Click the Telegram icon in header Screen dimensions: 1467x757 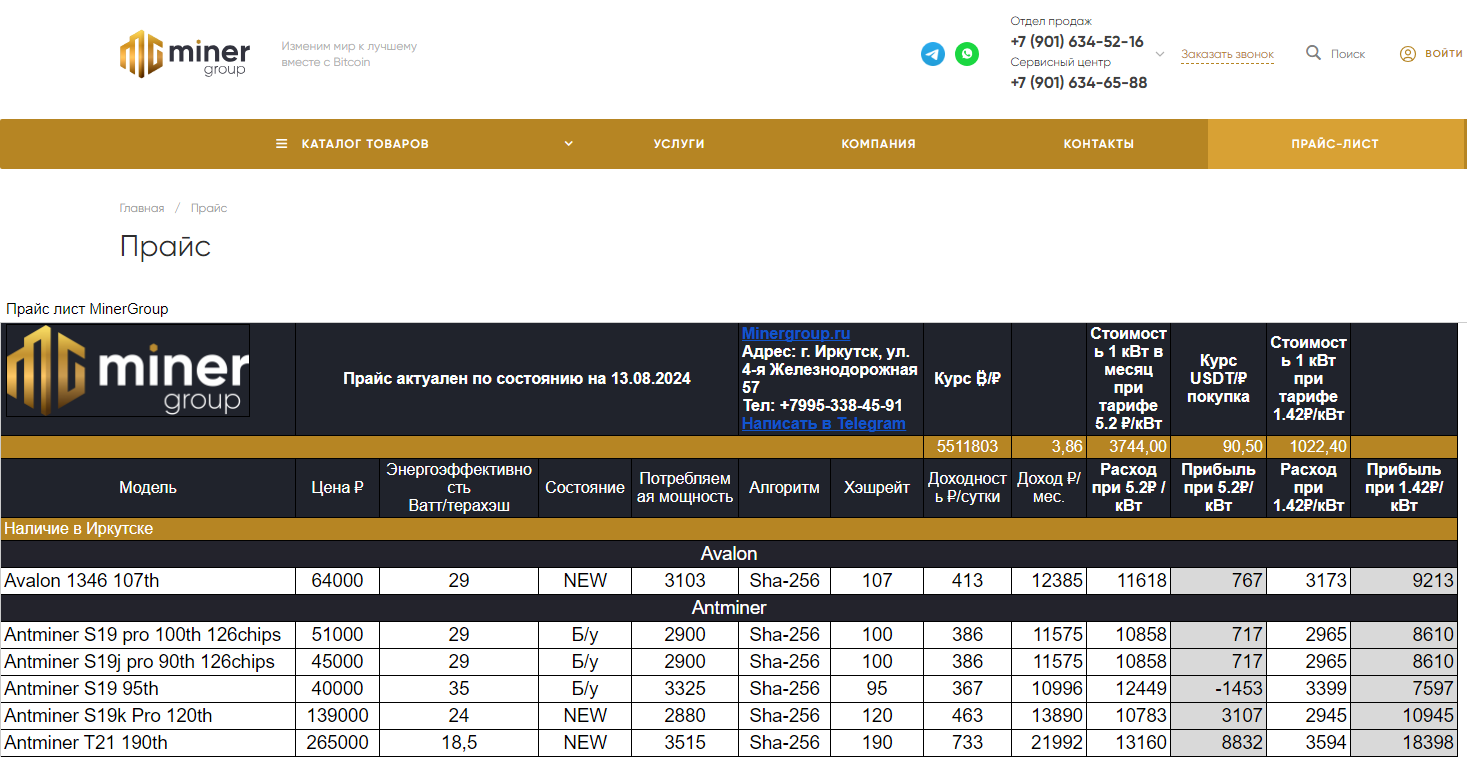[x=932, y=54]
